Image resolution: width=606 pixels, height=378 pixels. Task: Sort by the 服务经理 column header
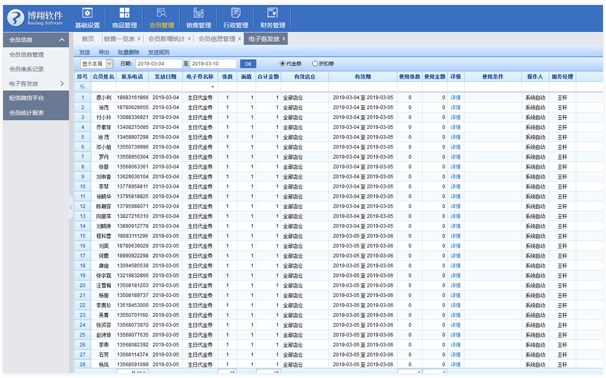[562, 77]
